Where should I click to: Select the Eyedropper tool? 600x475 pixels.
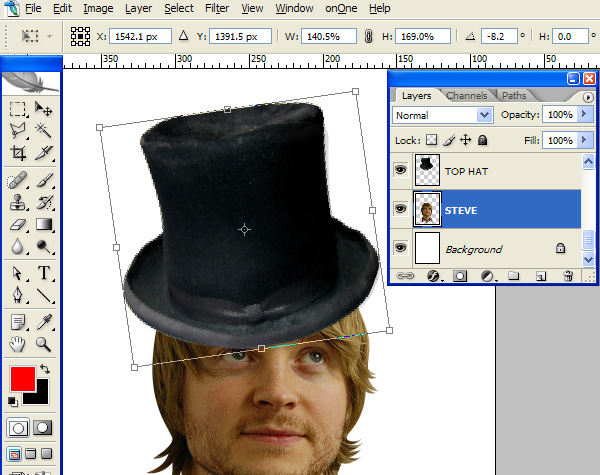point(43,322)
